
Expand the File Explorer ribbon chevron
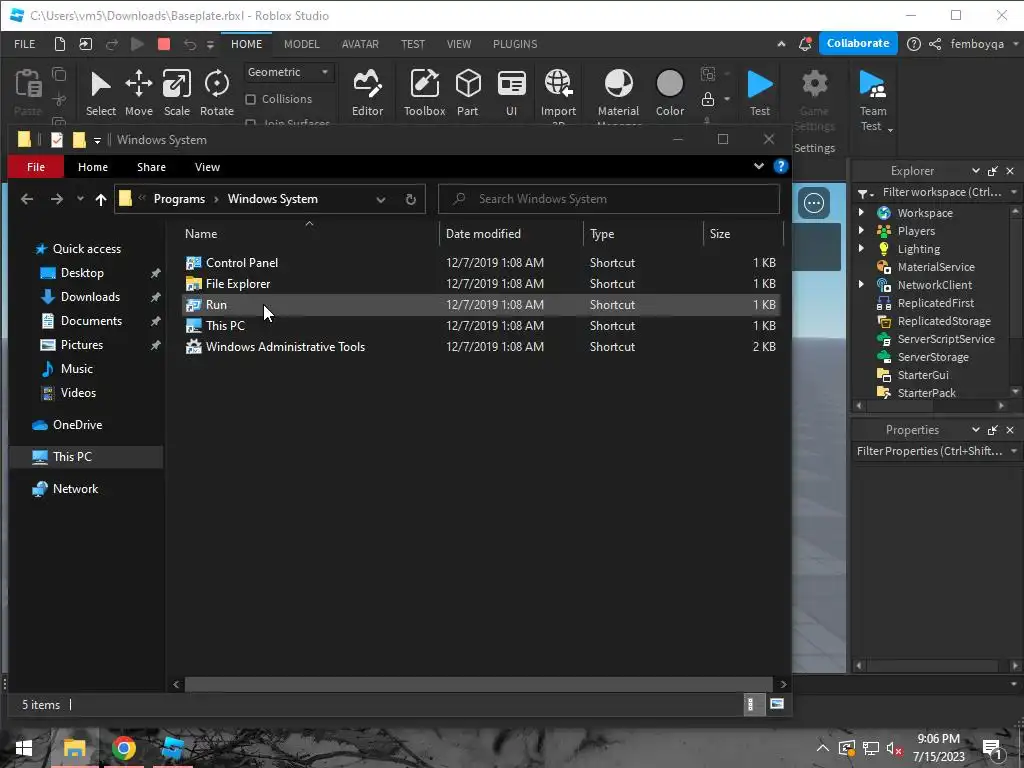(759, 166)
